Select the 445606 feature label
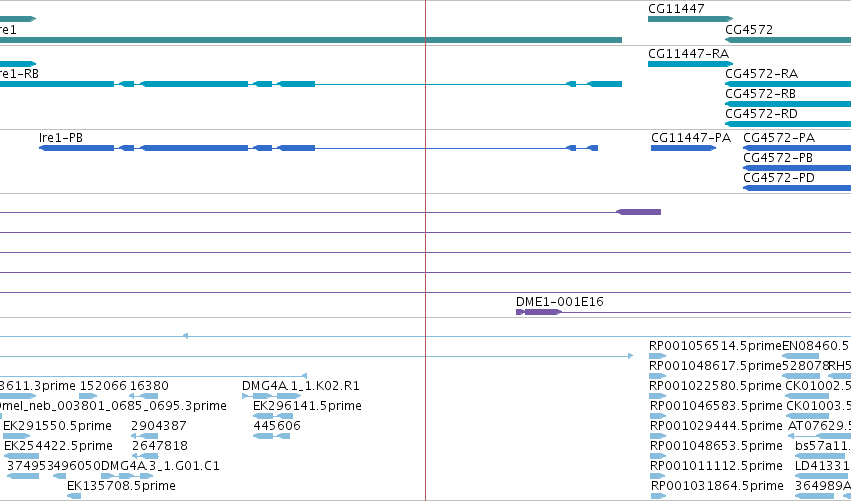Screen dimensions: 851x501 point(277,426)
